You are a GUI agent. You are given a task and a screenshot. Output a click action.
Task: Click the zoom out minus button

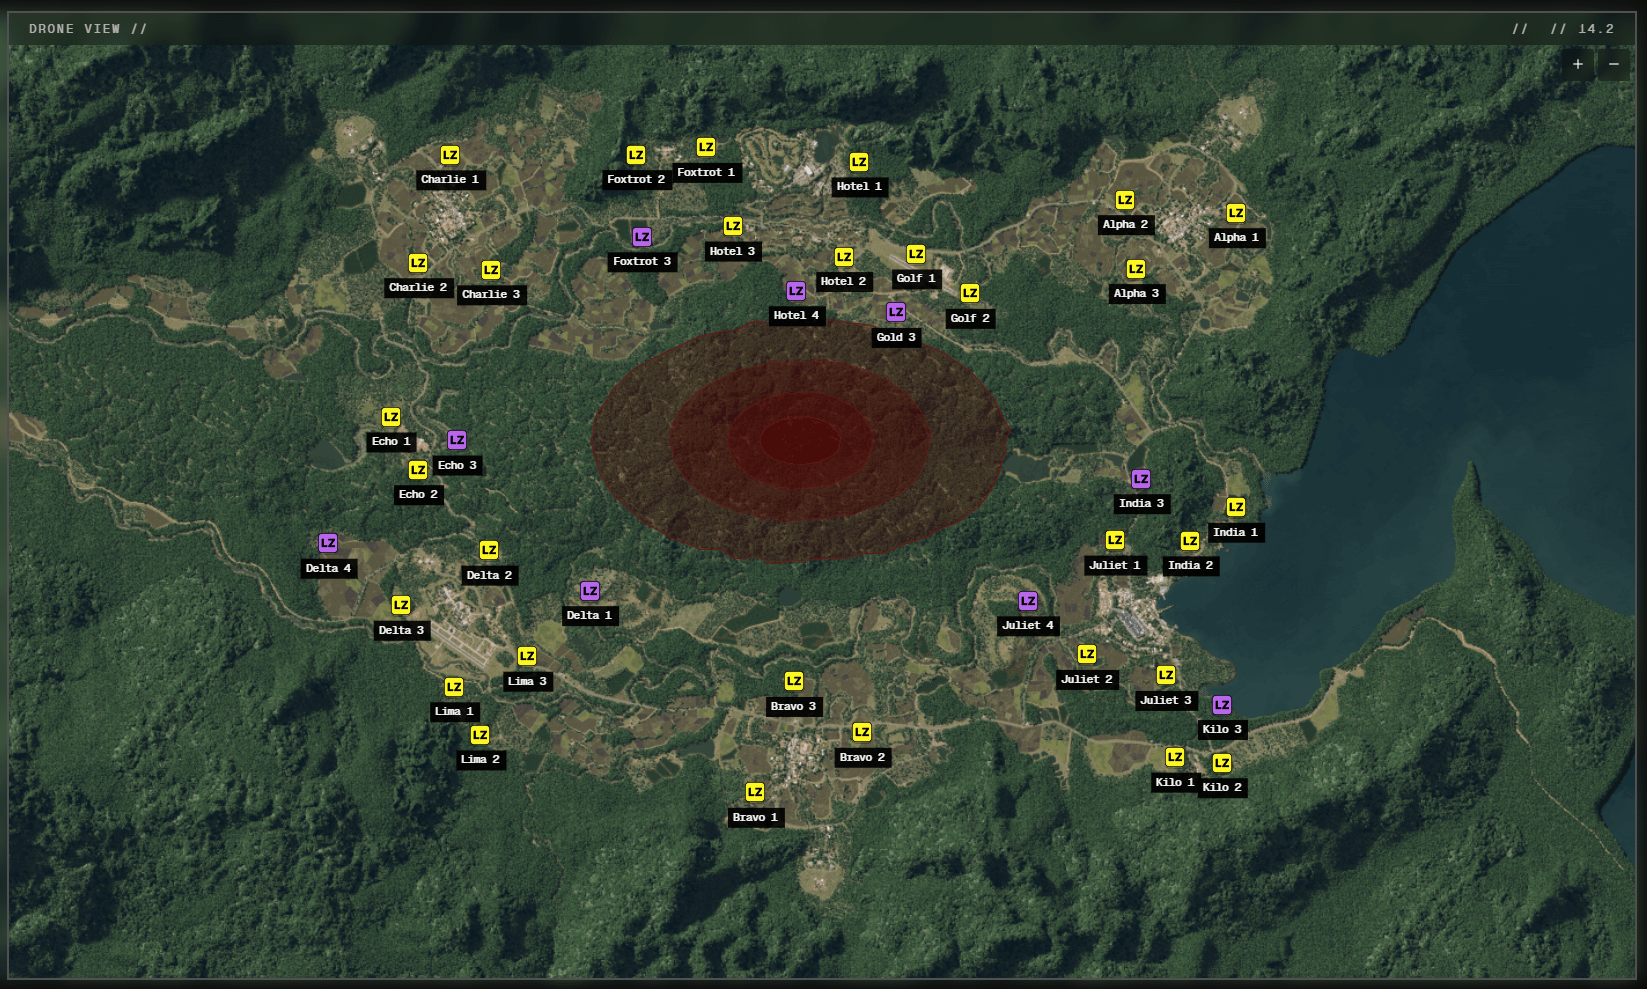(1614, 64)
